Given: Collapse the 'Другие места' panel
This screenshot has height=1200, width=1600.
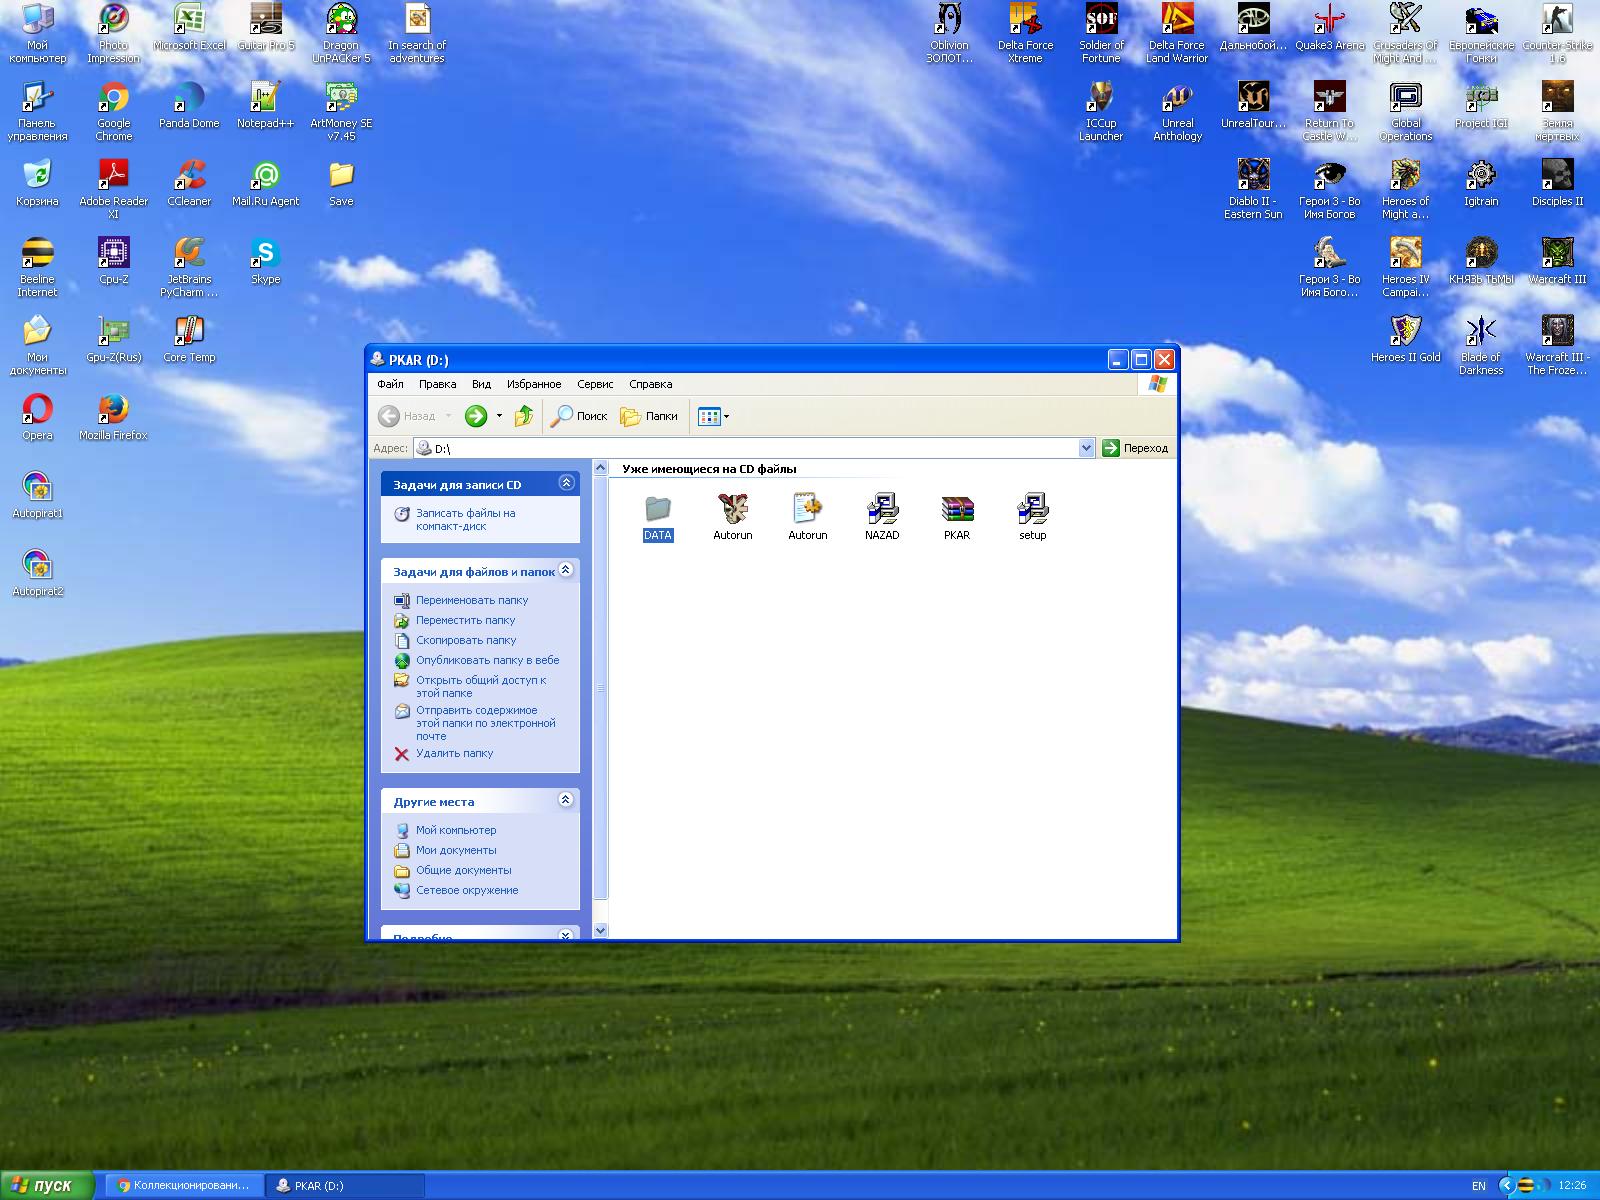Looking at the screenshot, I should [566, 800].
